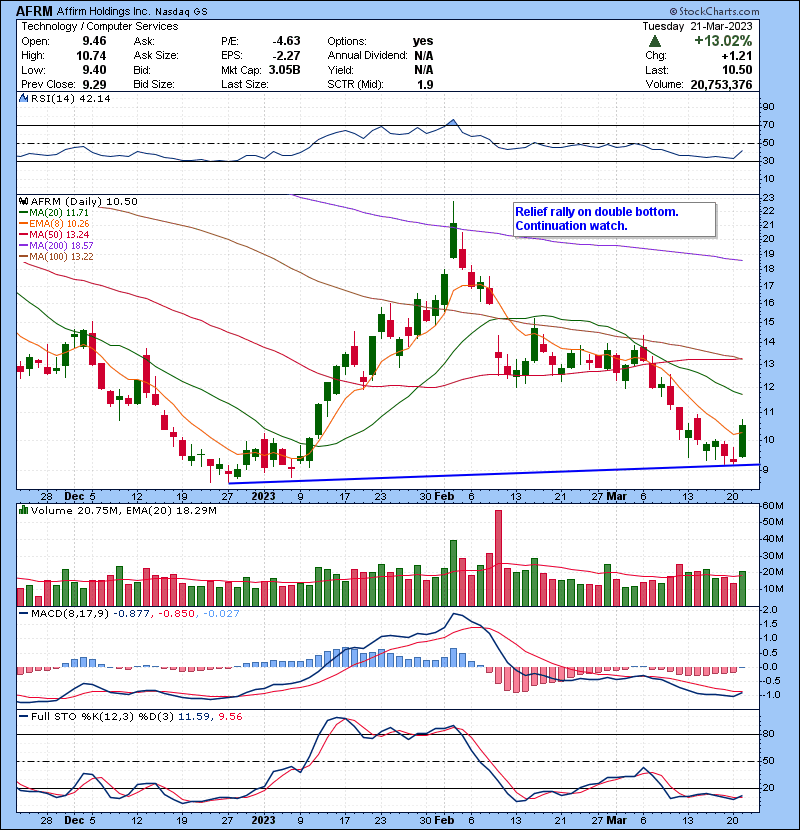Click the Mkt Cap 3.05B value
Image resolution: width=800 pixels, height=830 pixels.
tap(284, 70)
